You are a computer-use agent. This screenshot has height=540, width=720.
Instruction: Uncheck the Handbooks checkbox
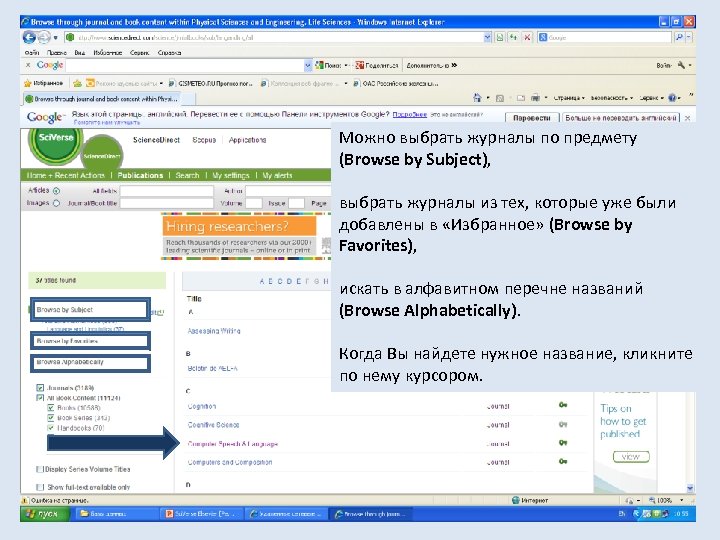tap(51, 428)
